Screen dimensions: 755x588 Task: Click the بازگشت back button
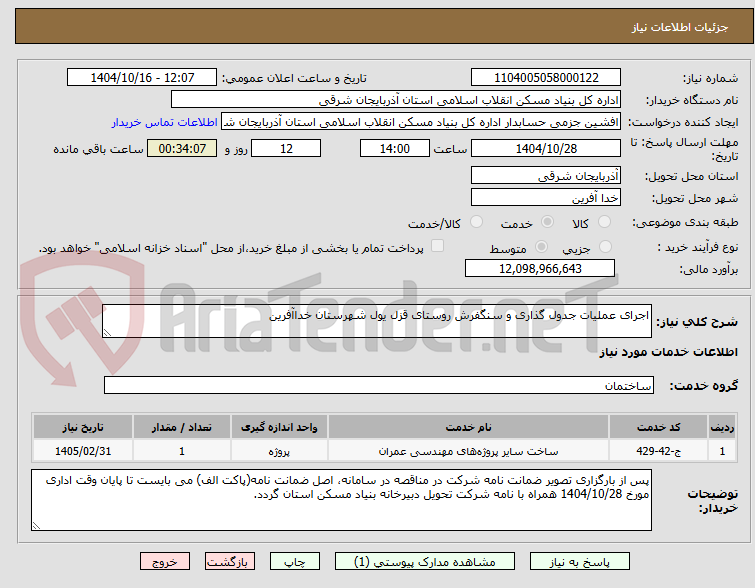(230, 562)
